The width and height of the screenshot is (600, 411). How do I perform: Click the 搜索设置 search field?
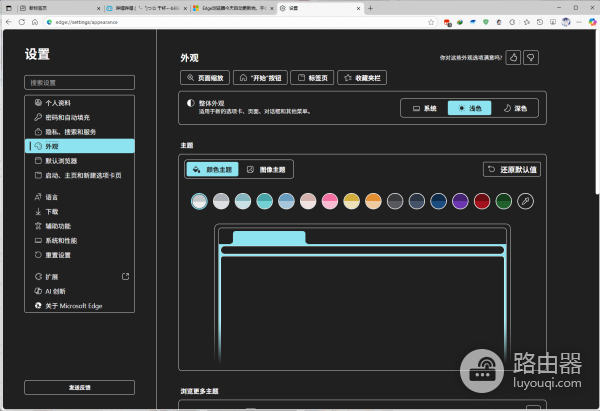(80, 83)
